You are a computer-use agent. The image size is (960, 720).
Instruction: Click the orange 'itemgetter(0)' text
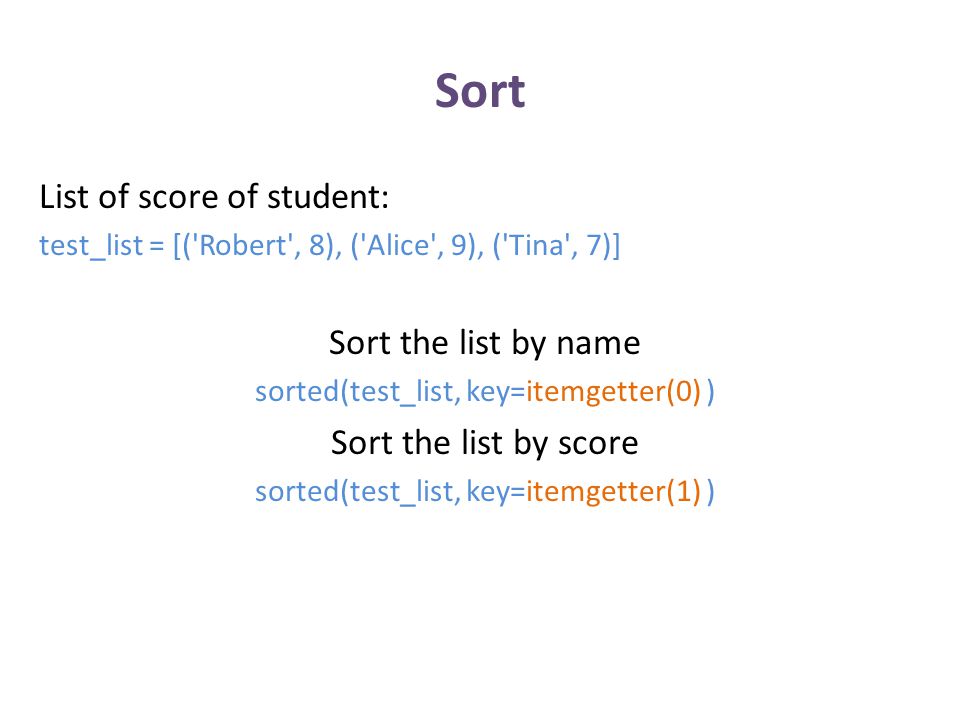tap(613, 392)
